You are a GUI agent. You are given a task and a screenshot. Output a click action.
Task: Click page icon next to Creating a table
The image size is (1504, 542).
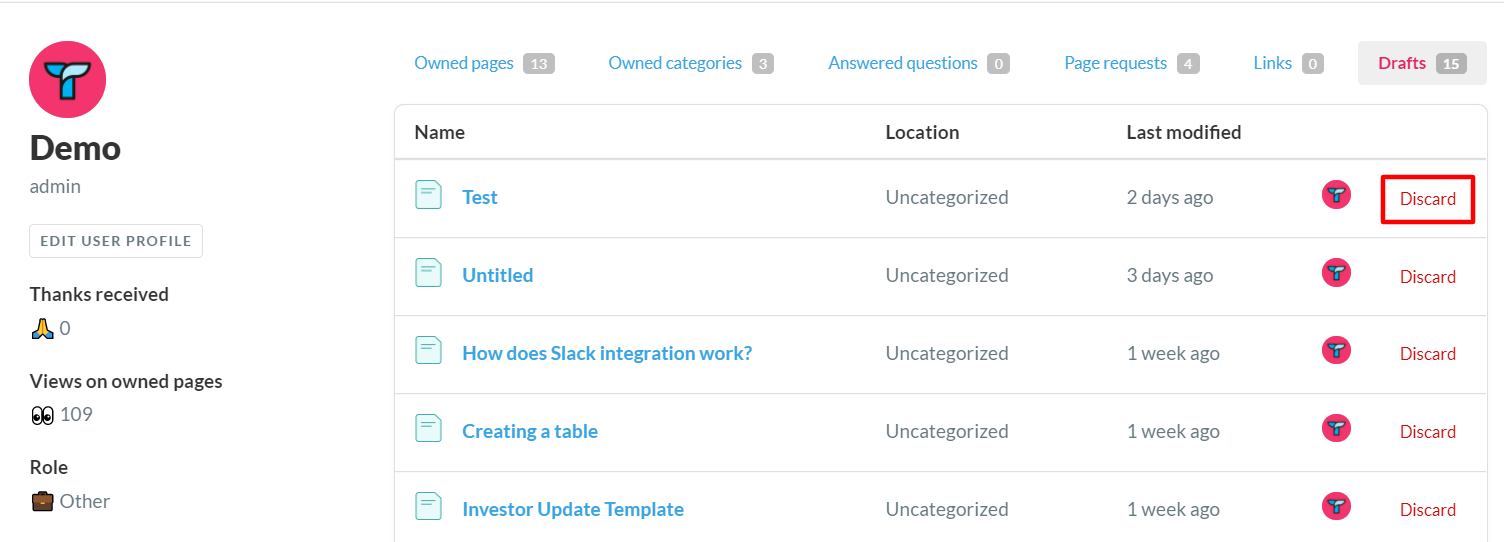click(x=428, y=429)
